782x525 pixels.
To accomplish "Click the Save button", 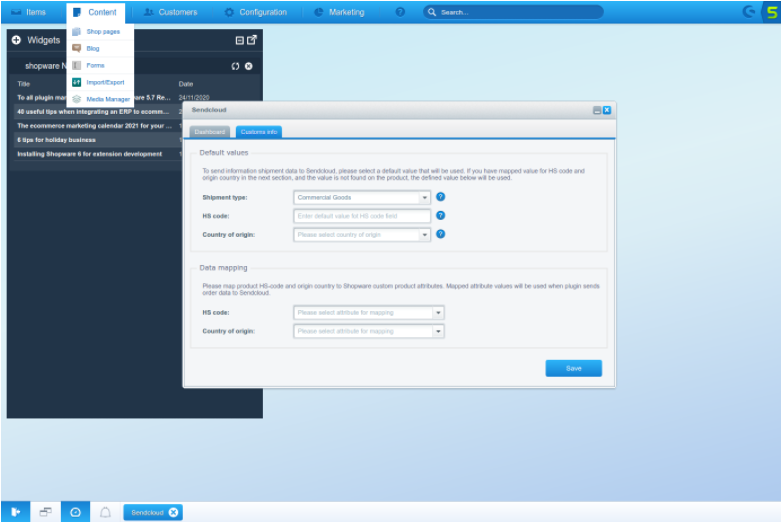I will click(574, 368).
